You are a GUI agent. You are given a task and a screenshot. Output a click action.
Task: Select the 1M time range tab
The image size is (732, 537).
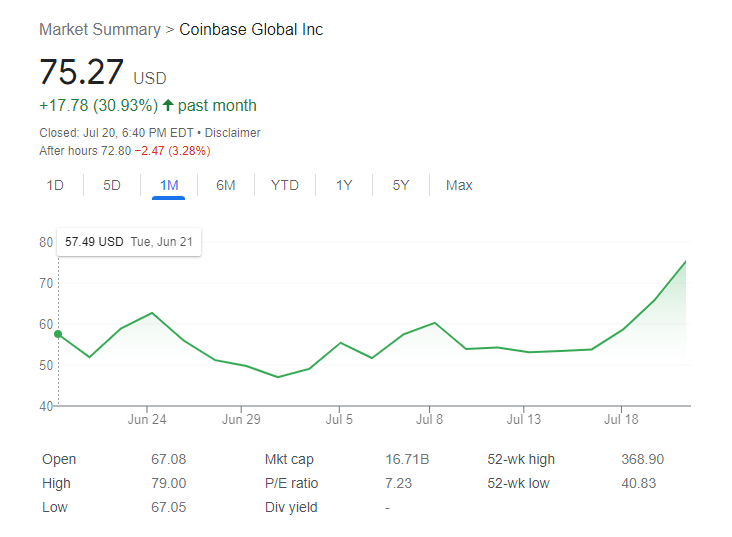(169, 185)
